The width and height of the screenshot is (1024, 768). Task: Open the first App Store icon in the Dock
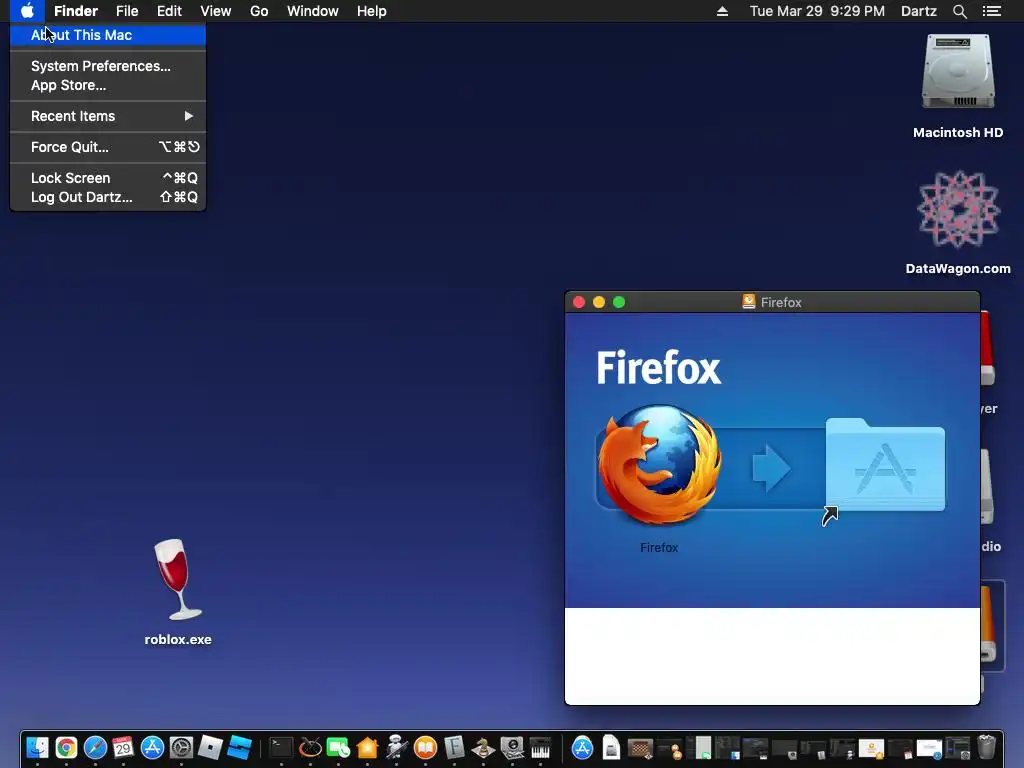[152, 747]
